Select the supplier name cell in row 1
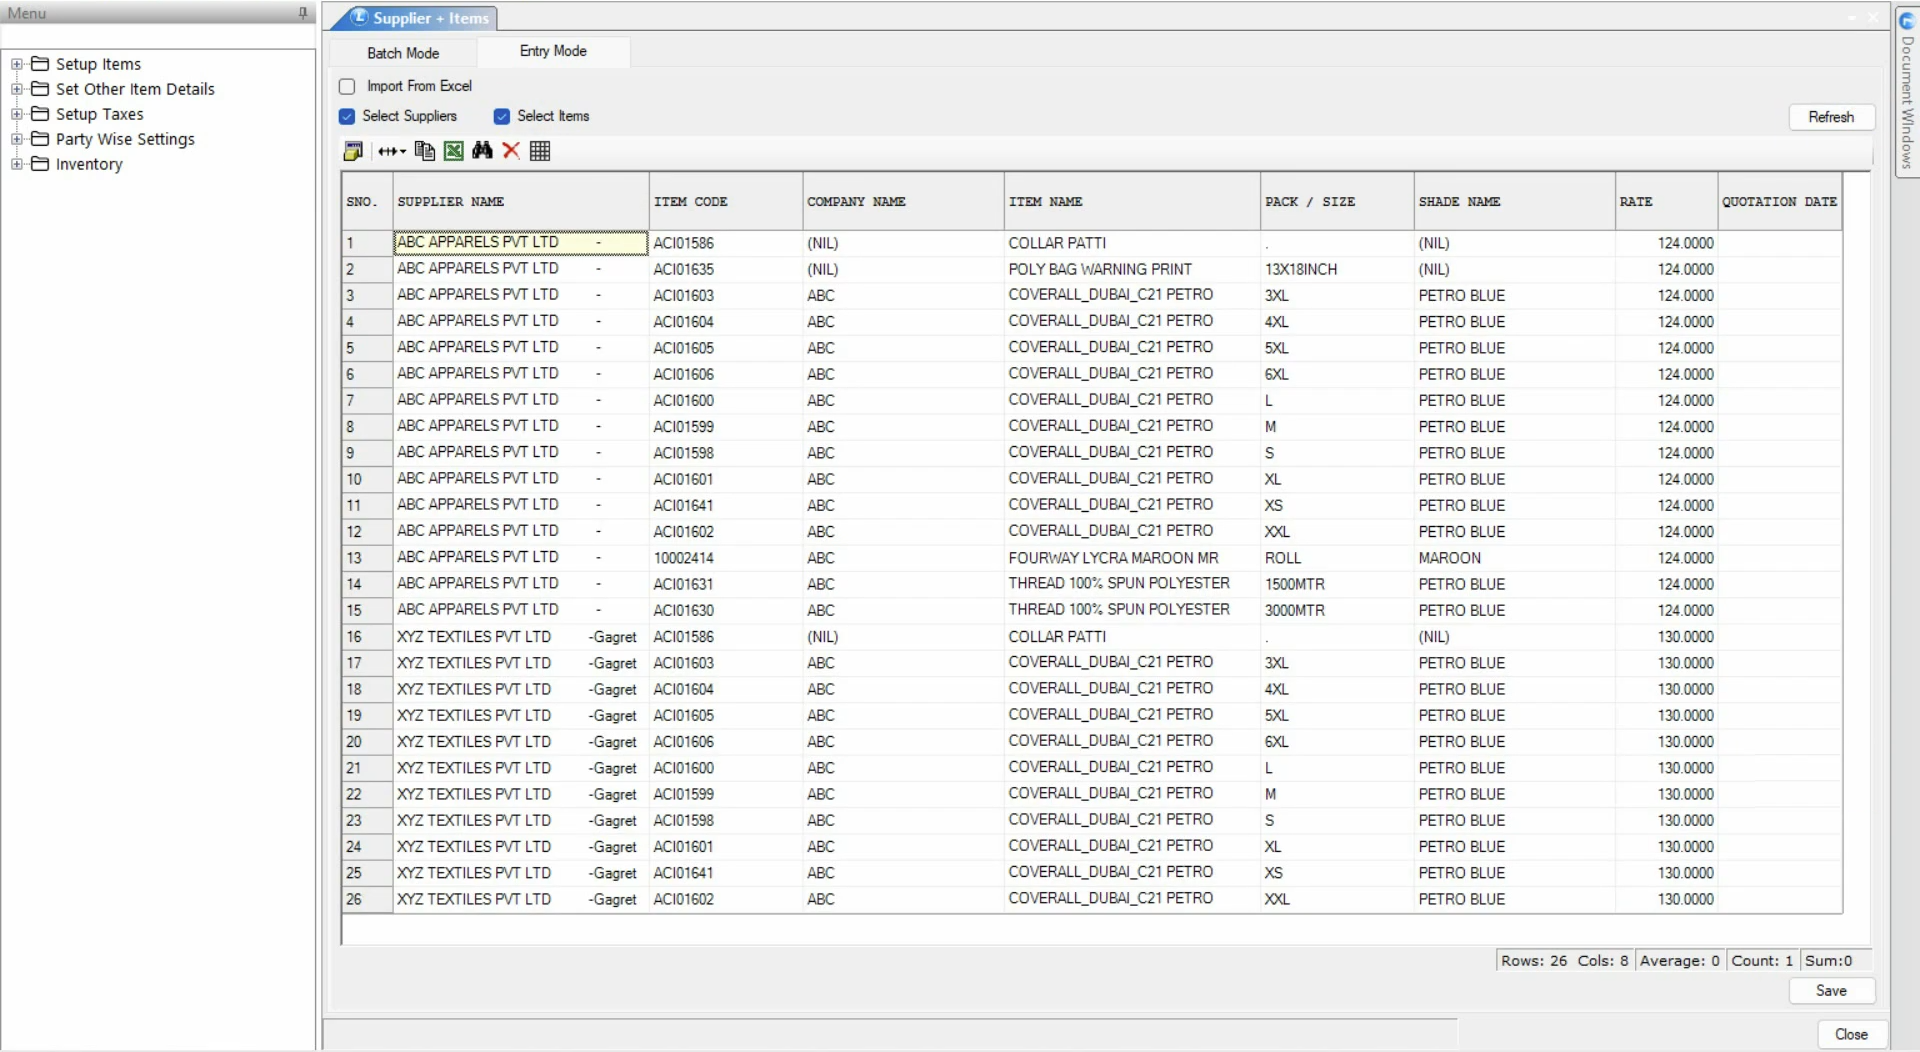1920x1052 pixels. (520, 243)
